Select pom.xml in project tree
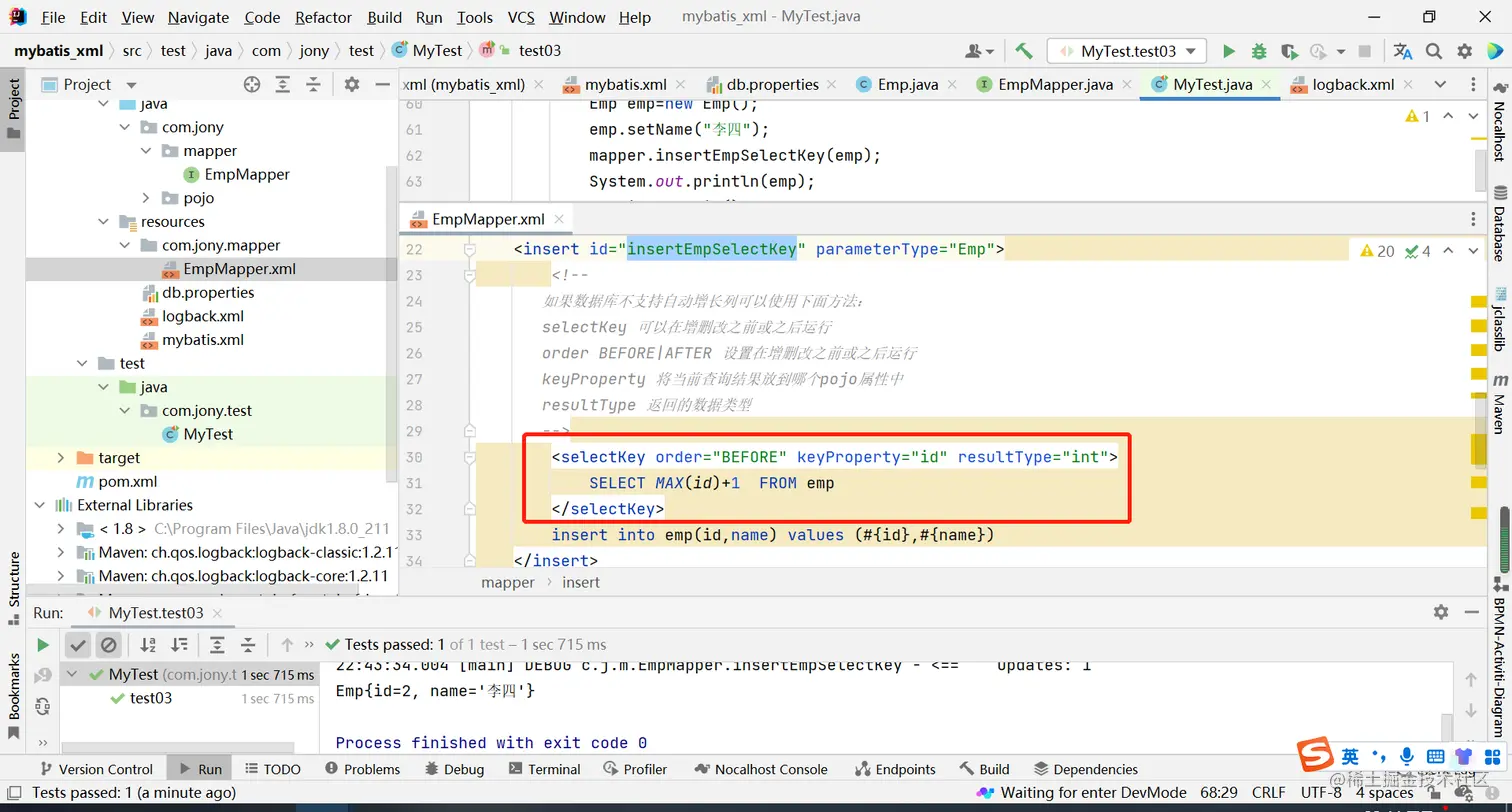 point(128,481)
